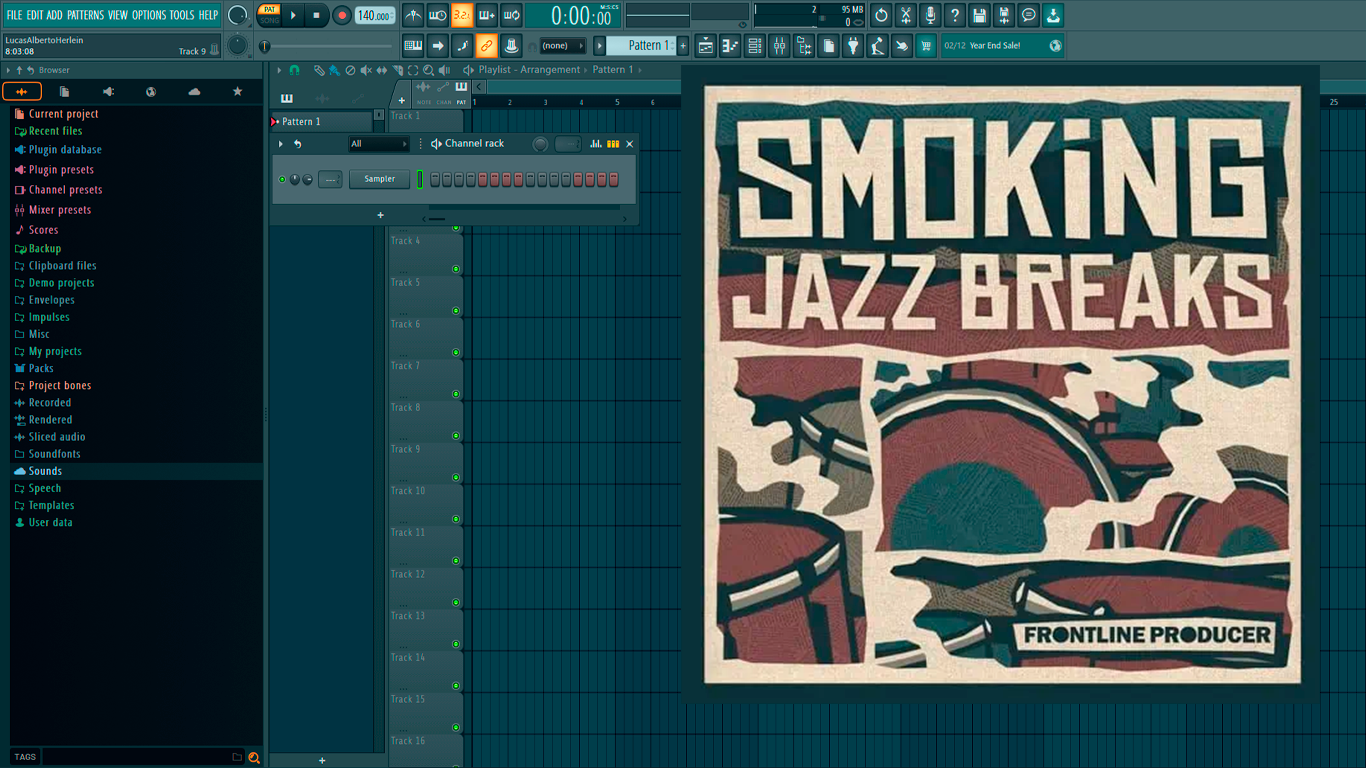Toggle the metronome button
The height and width of the screenshot is (768, 1366).
click(413, 16)
